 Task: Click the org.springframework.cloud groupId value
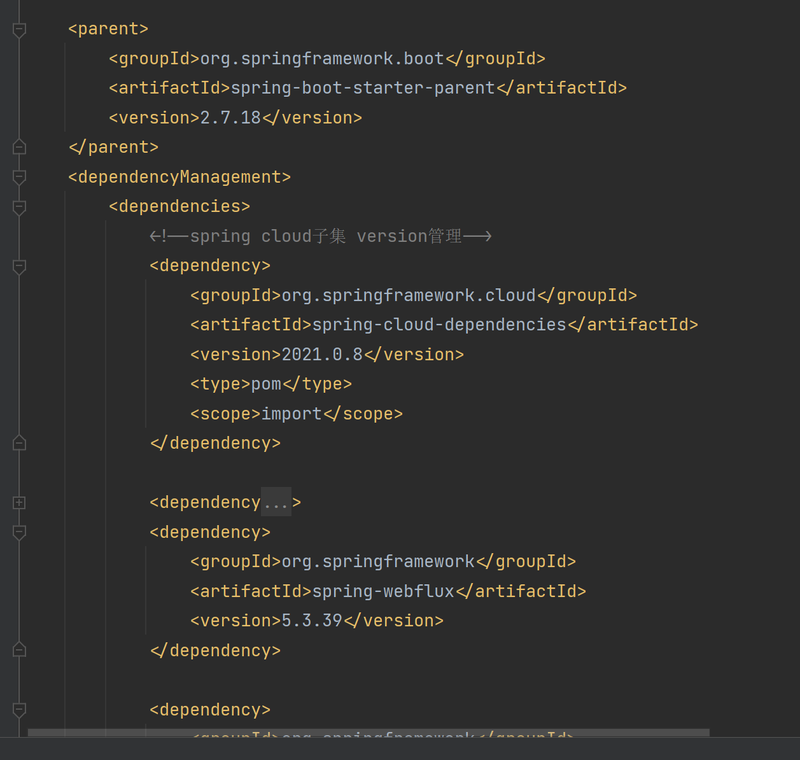point(408,296)
